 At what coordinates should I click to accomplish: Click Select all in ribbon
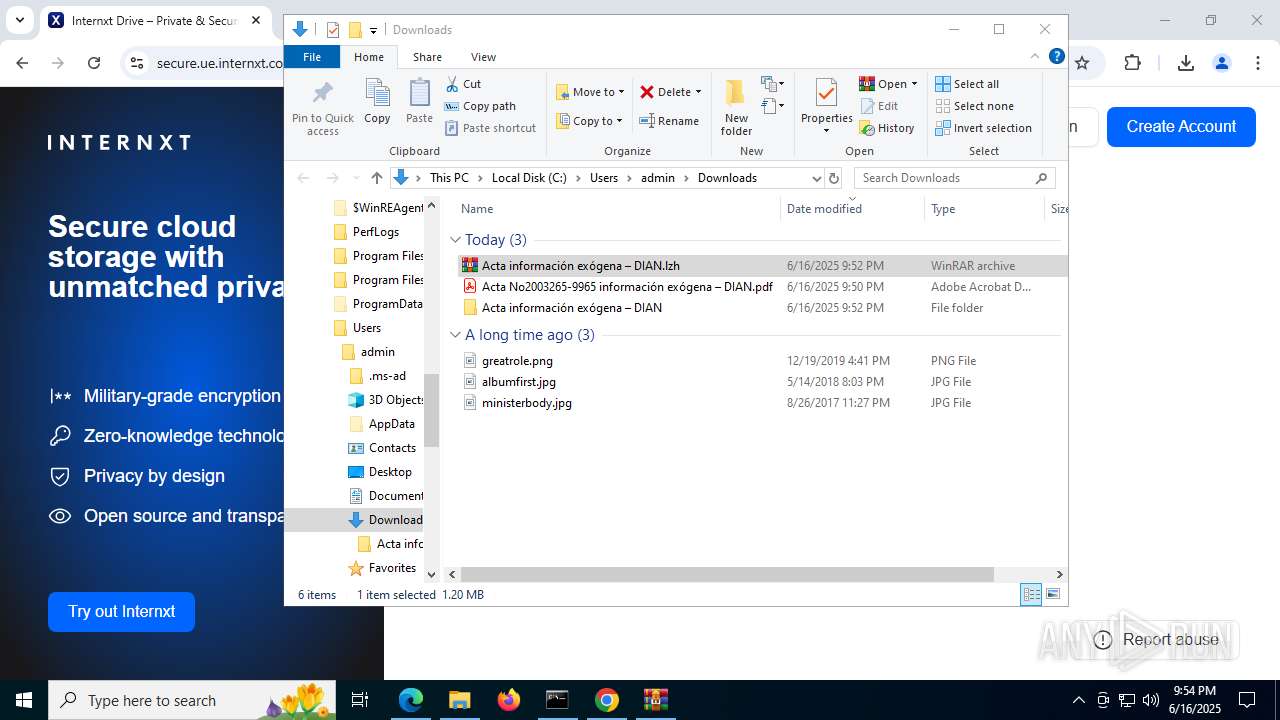[967, 84]
